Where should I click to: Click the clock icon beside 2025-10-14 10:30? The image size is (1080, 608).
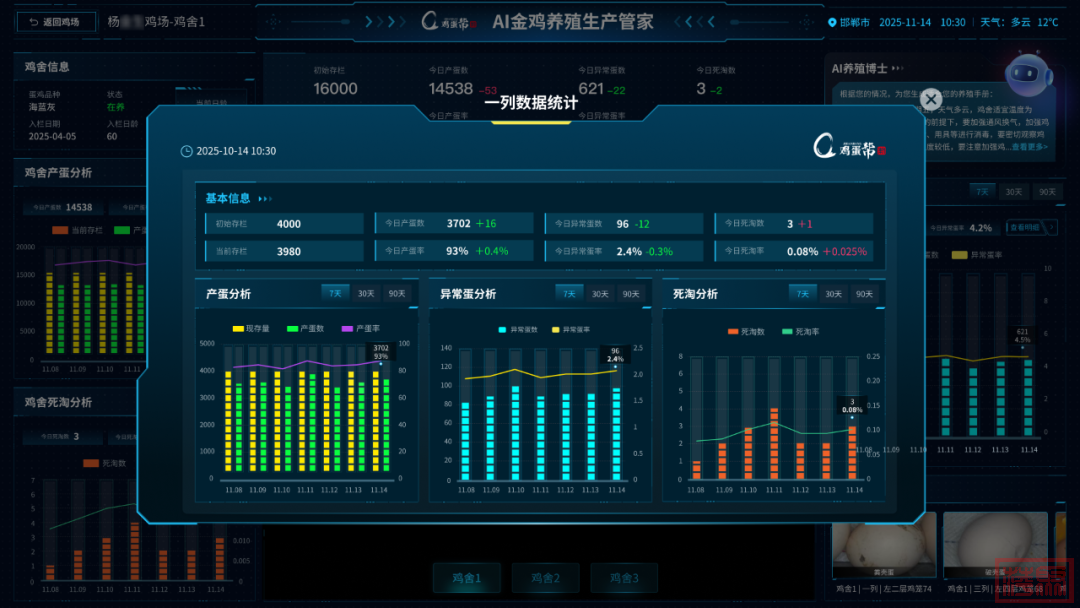[186, 151]
